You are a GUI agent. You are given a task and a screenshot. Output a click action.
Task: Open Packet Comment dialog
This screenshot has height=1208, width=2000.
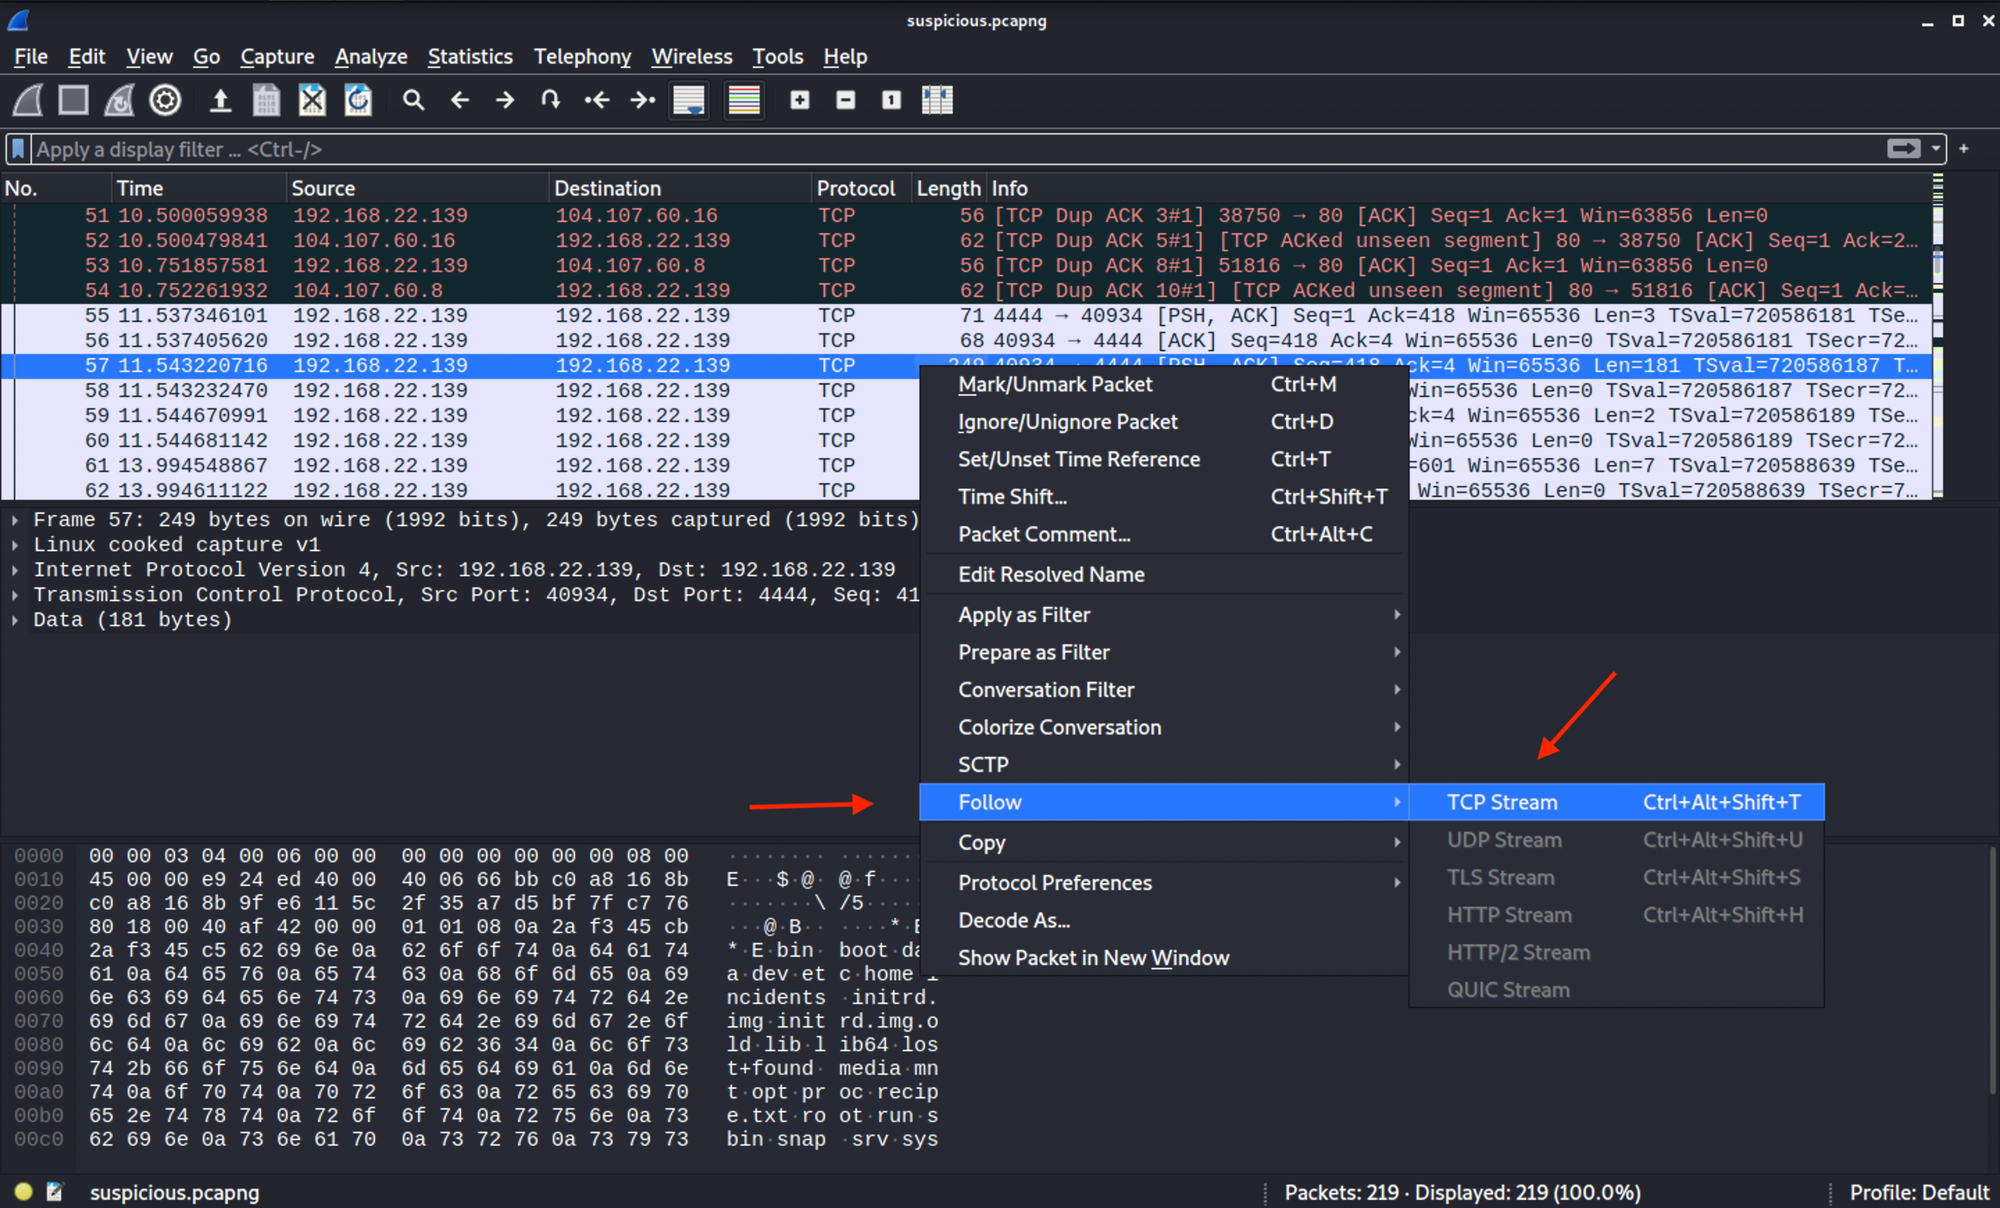point(1164,534)
